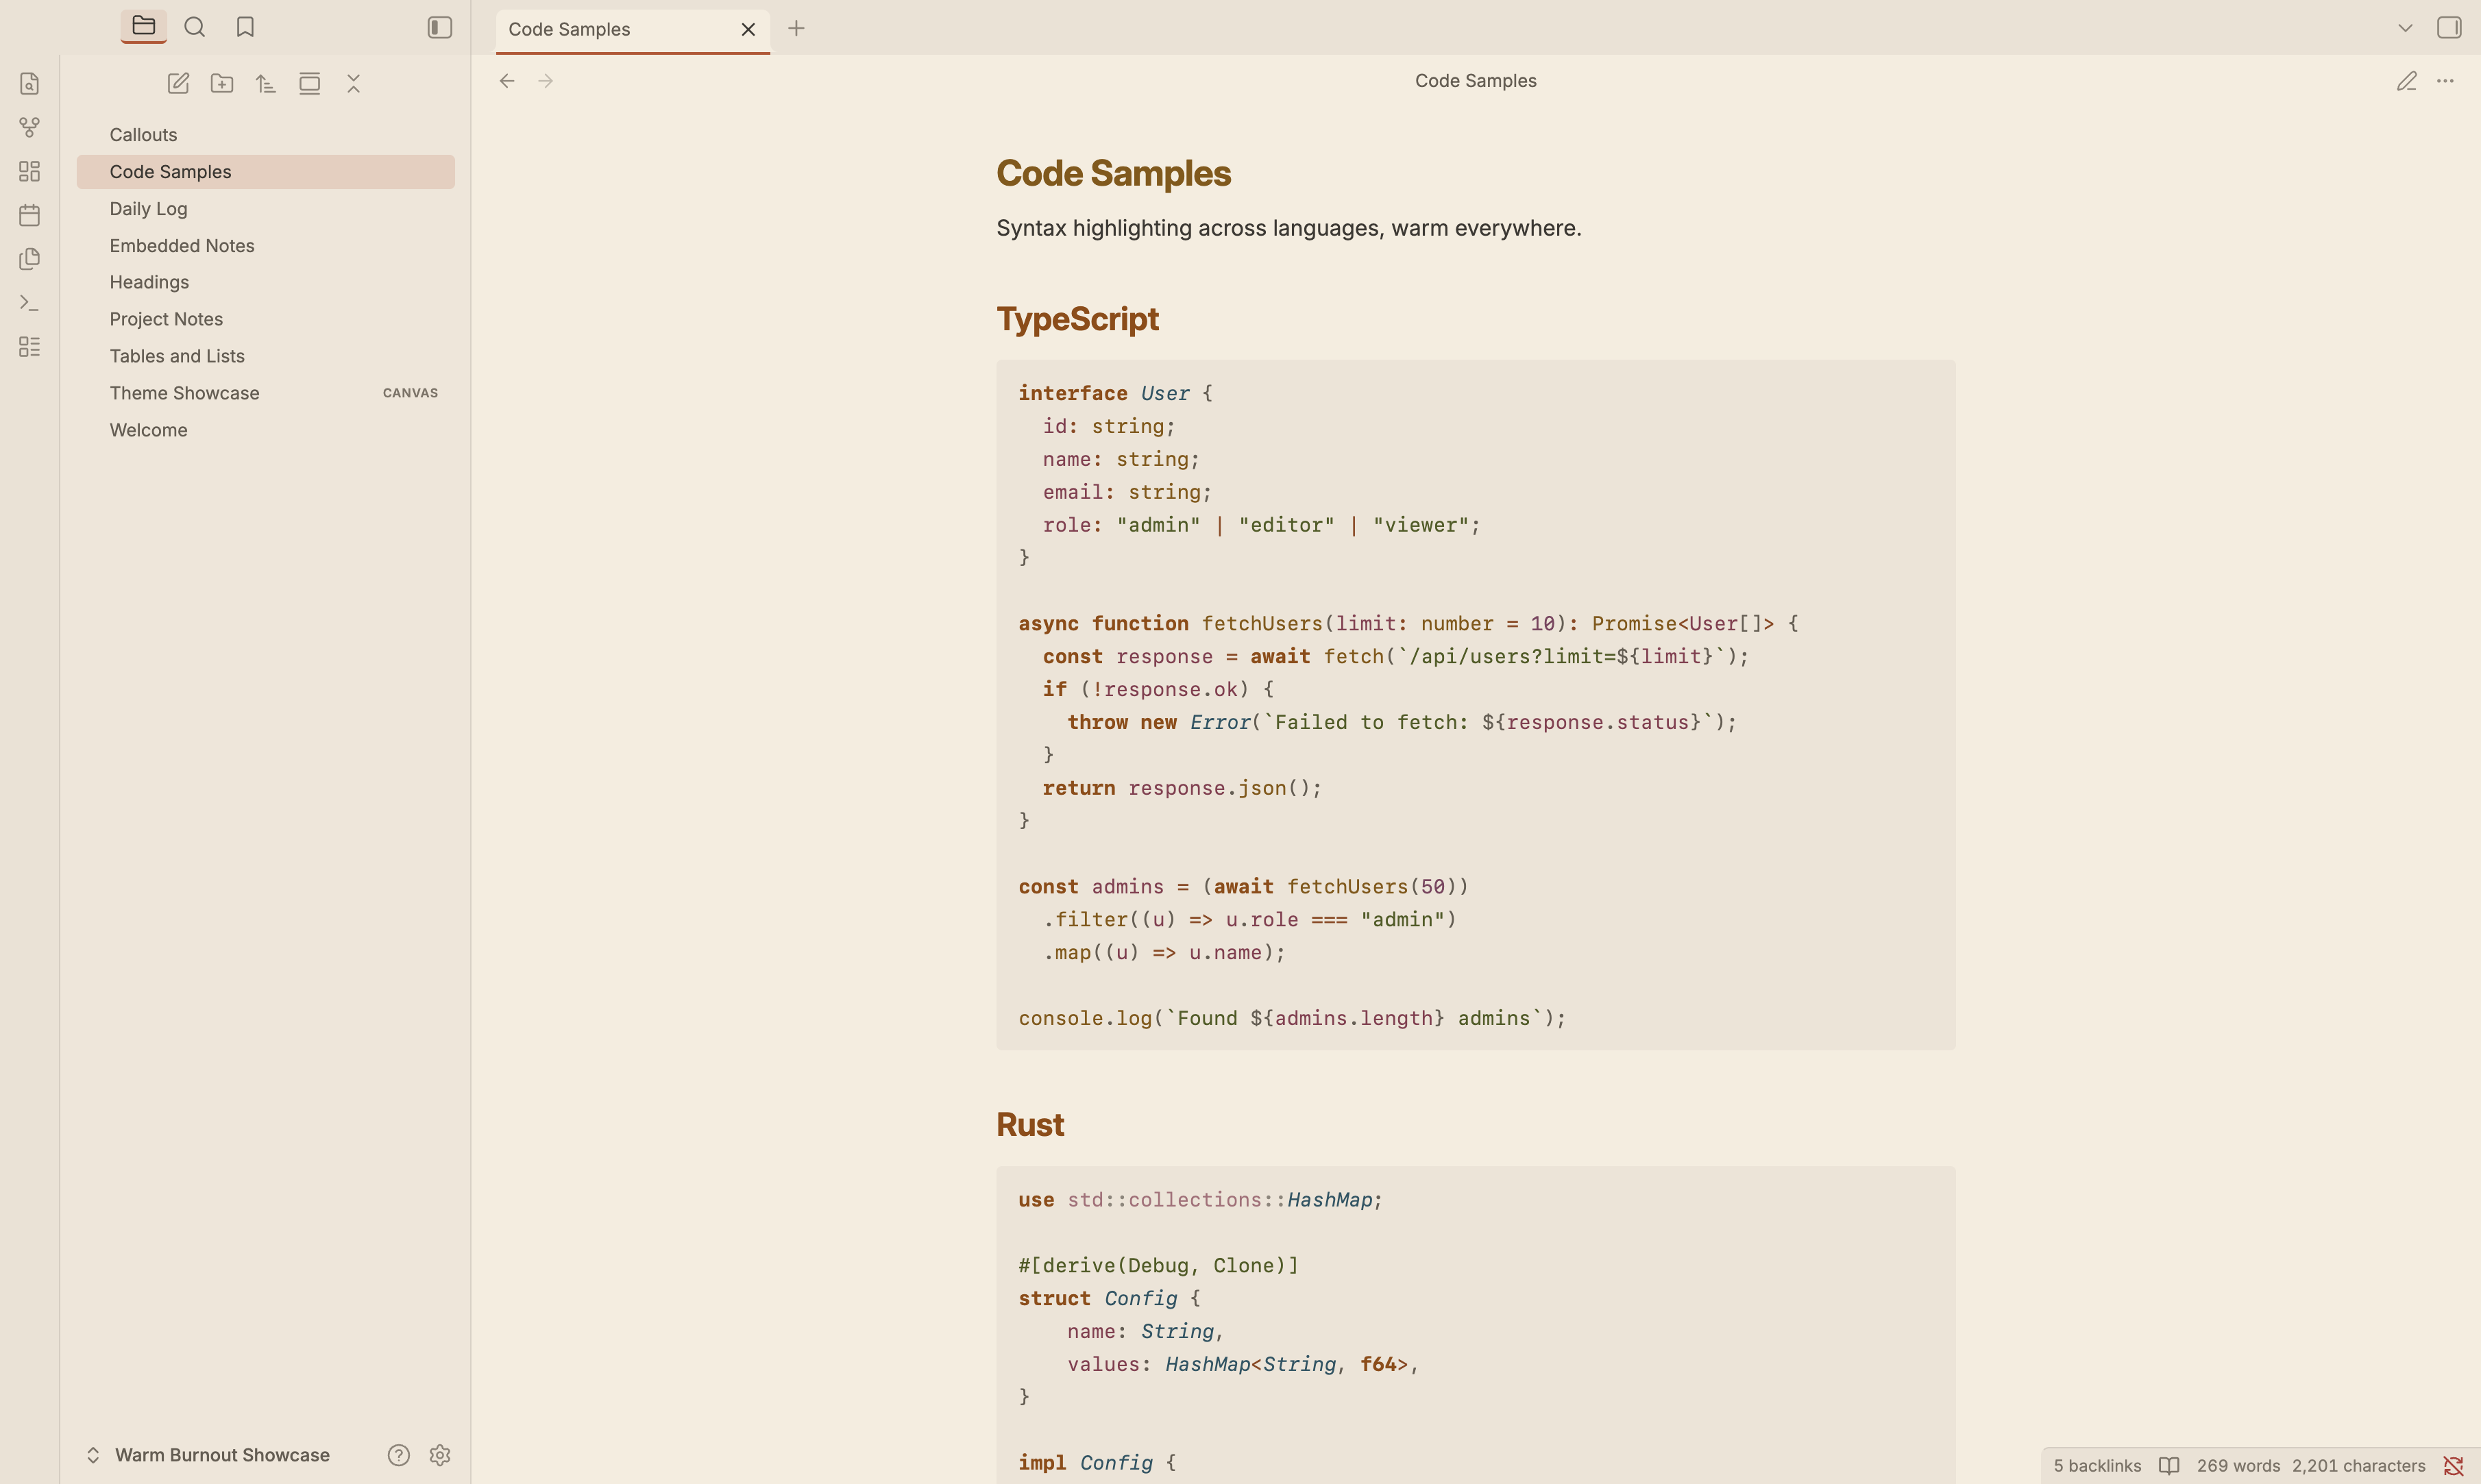Show 5 backlinks in status bar
Screen dimensions: 2481x1484
[x=2097, y=1466]
